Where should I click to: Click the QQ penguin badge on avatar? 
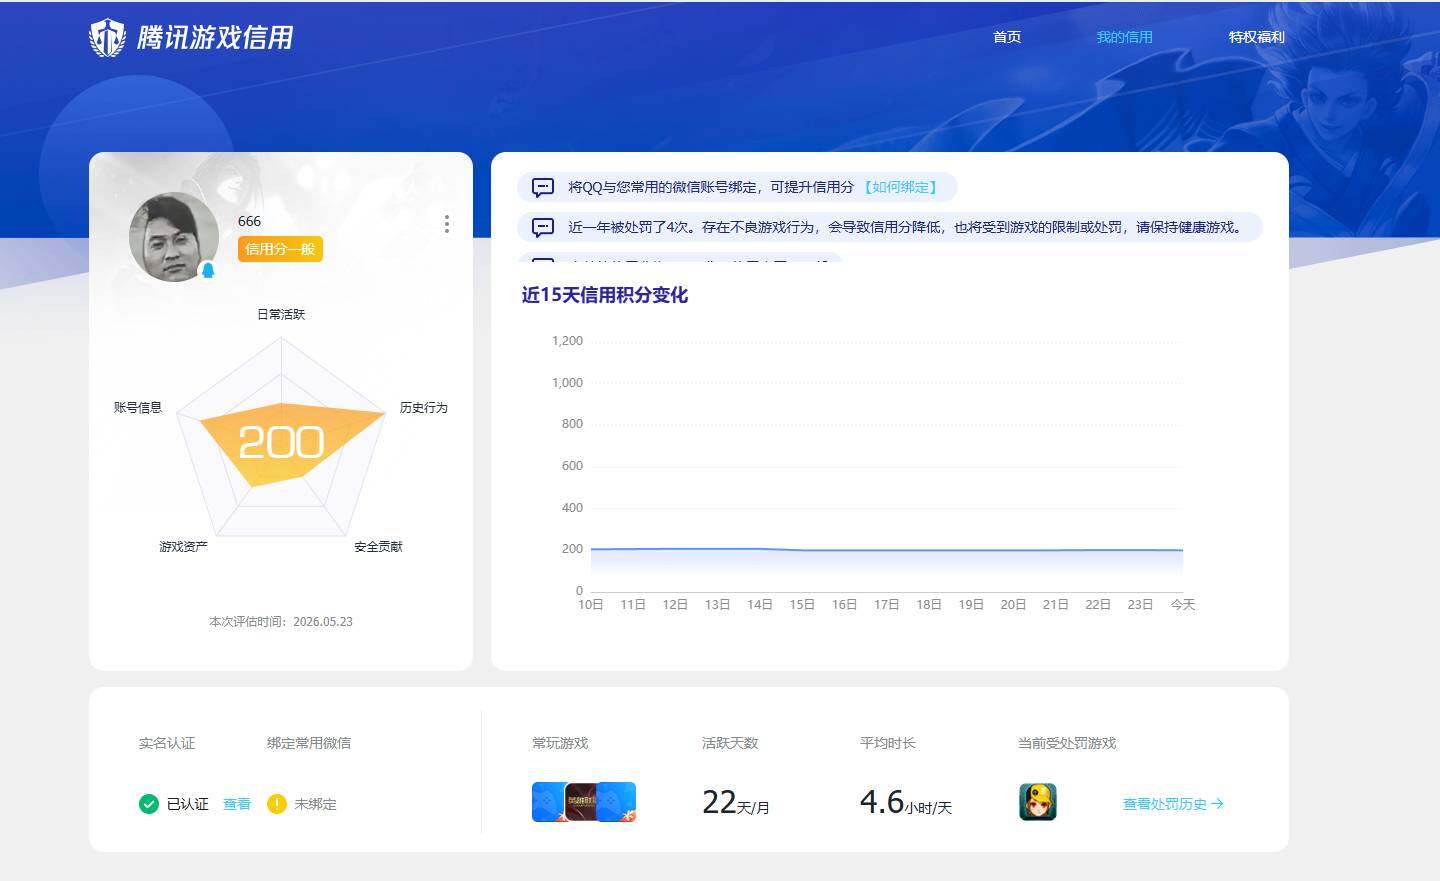[x=208, y=269]
